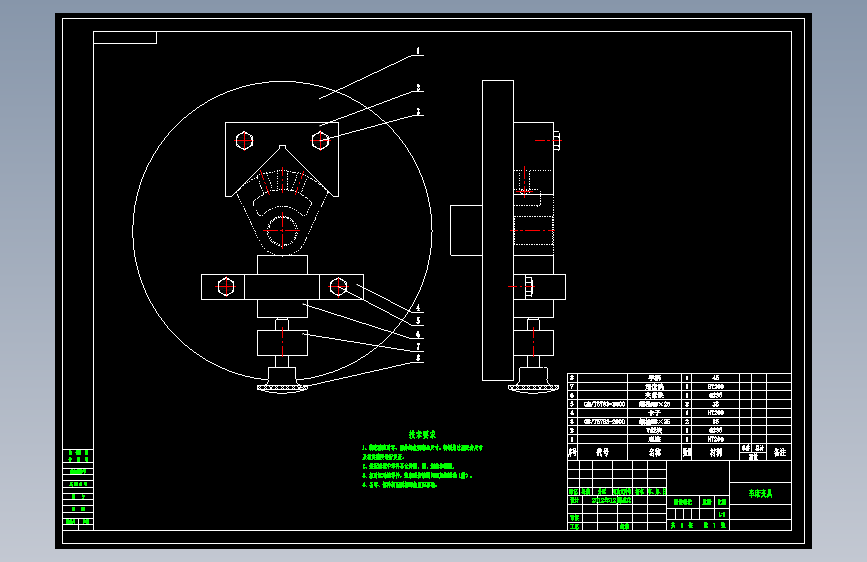The width and height of the screenshot is (867, 562).
Task: Click balloon number 4 near clamp bar leaders
Action: pos(418,308)
